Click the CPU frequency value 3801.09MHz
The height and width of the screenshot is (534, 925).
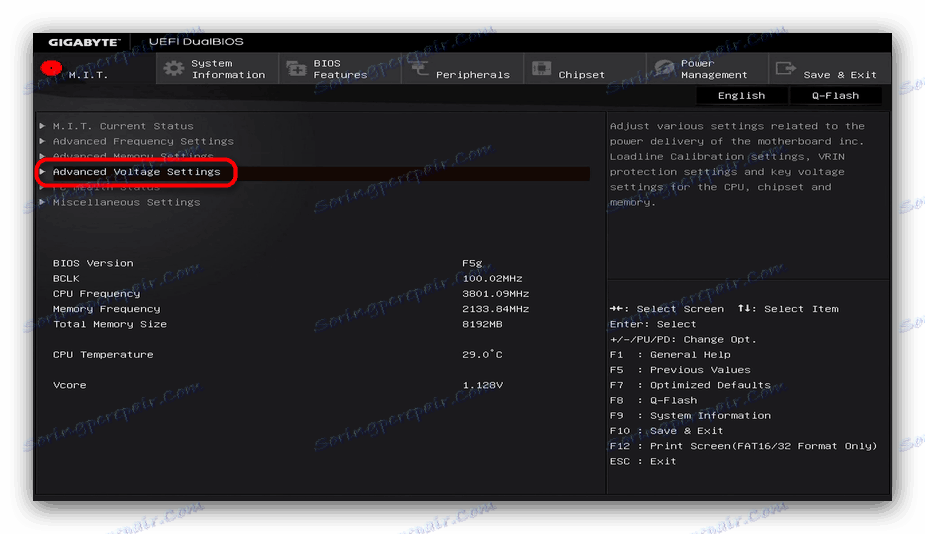tap(496, 294)
